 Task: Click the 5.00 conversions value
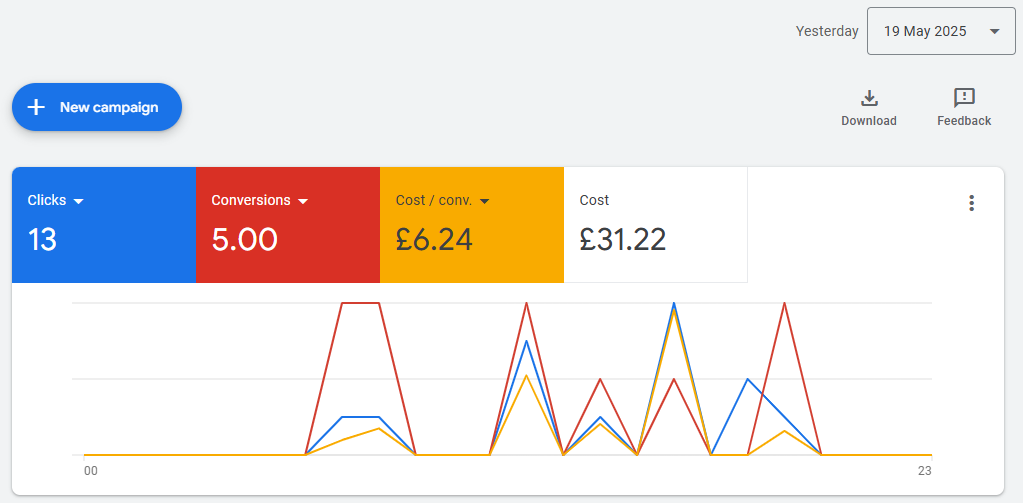pyautogui.click(x=245, y=239)
